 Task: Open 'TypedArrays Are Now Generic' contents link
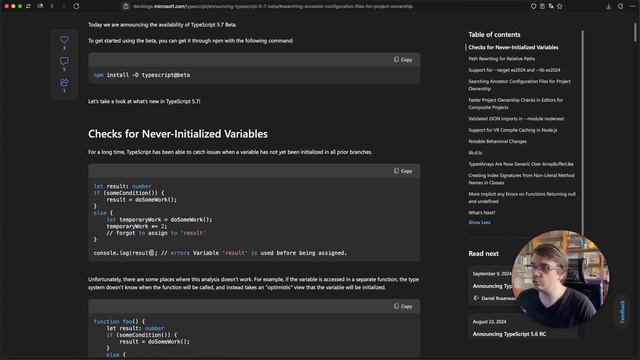point(521,164)
